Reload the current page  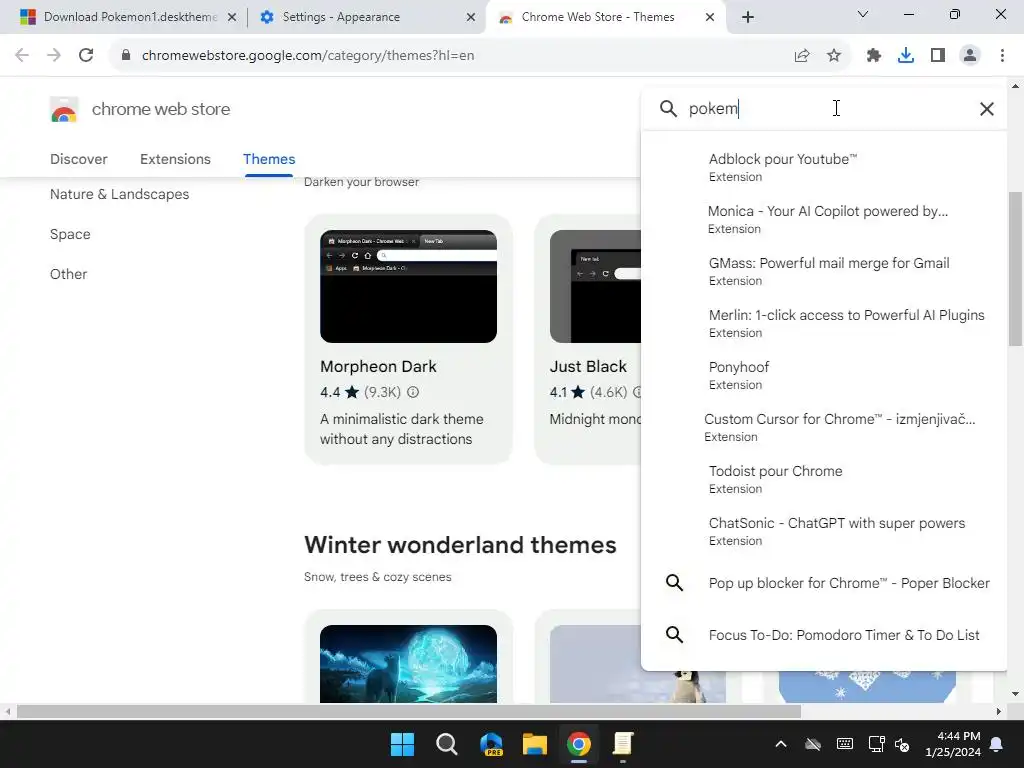click(86, 56)
